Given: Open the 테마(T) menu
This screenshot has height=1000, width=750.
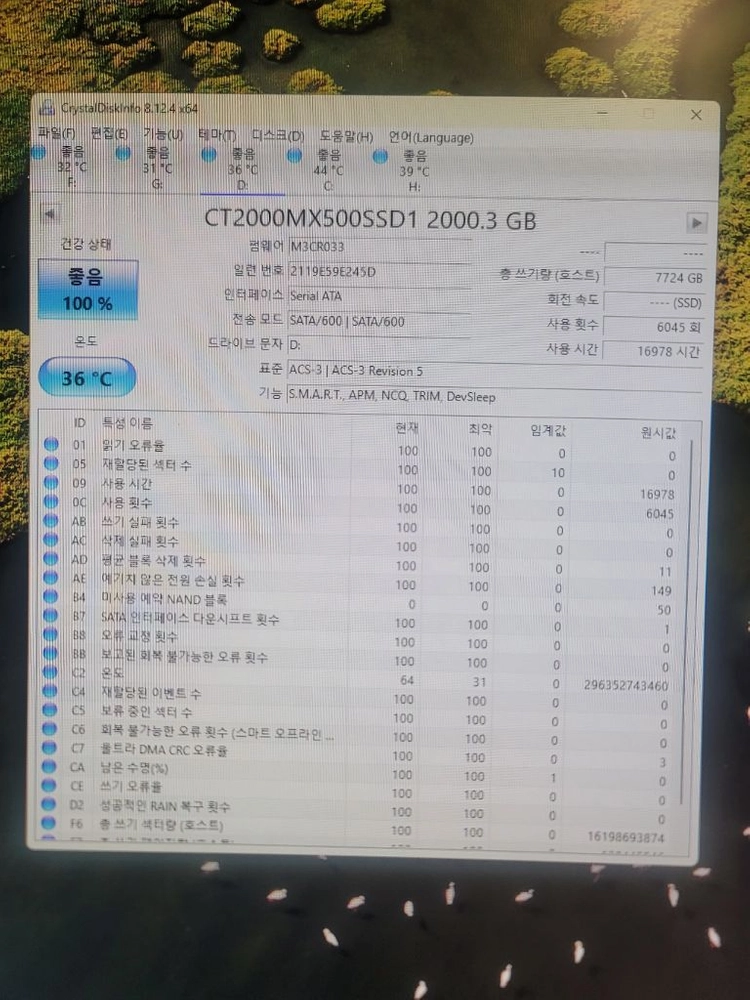Looking at the screenshot, I should point(217,135).
